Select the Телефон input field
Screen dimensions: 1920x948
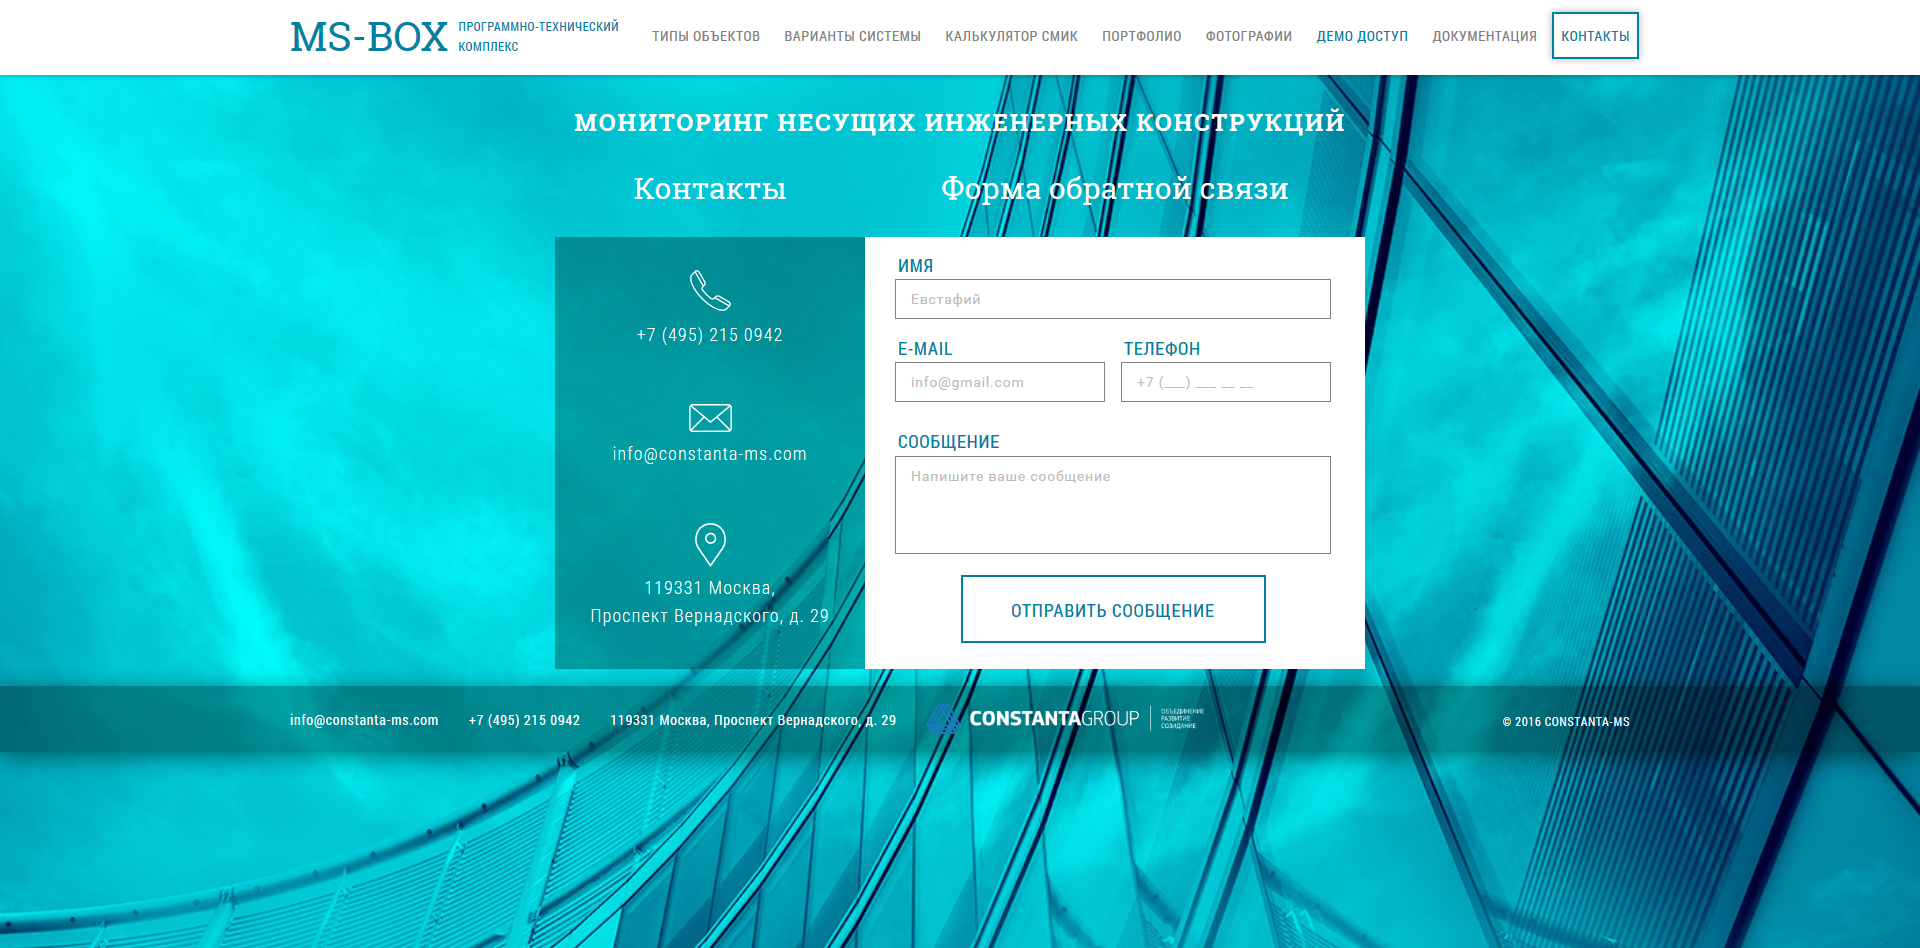pyautogui.click(x=1225, y=382)
